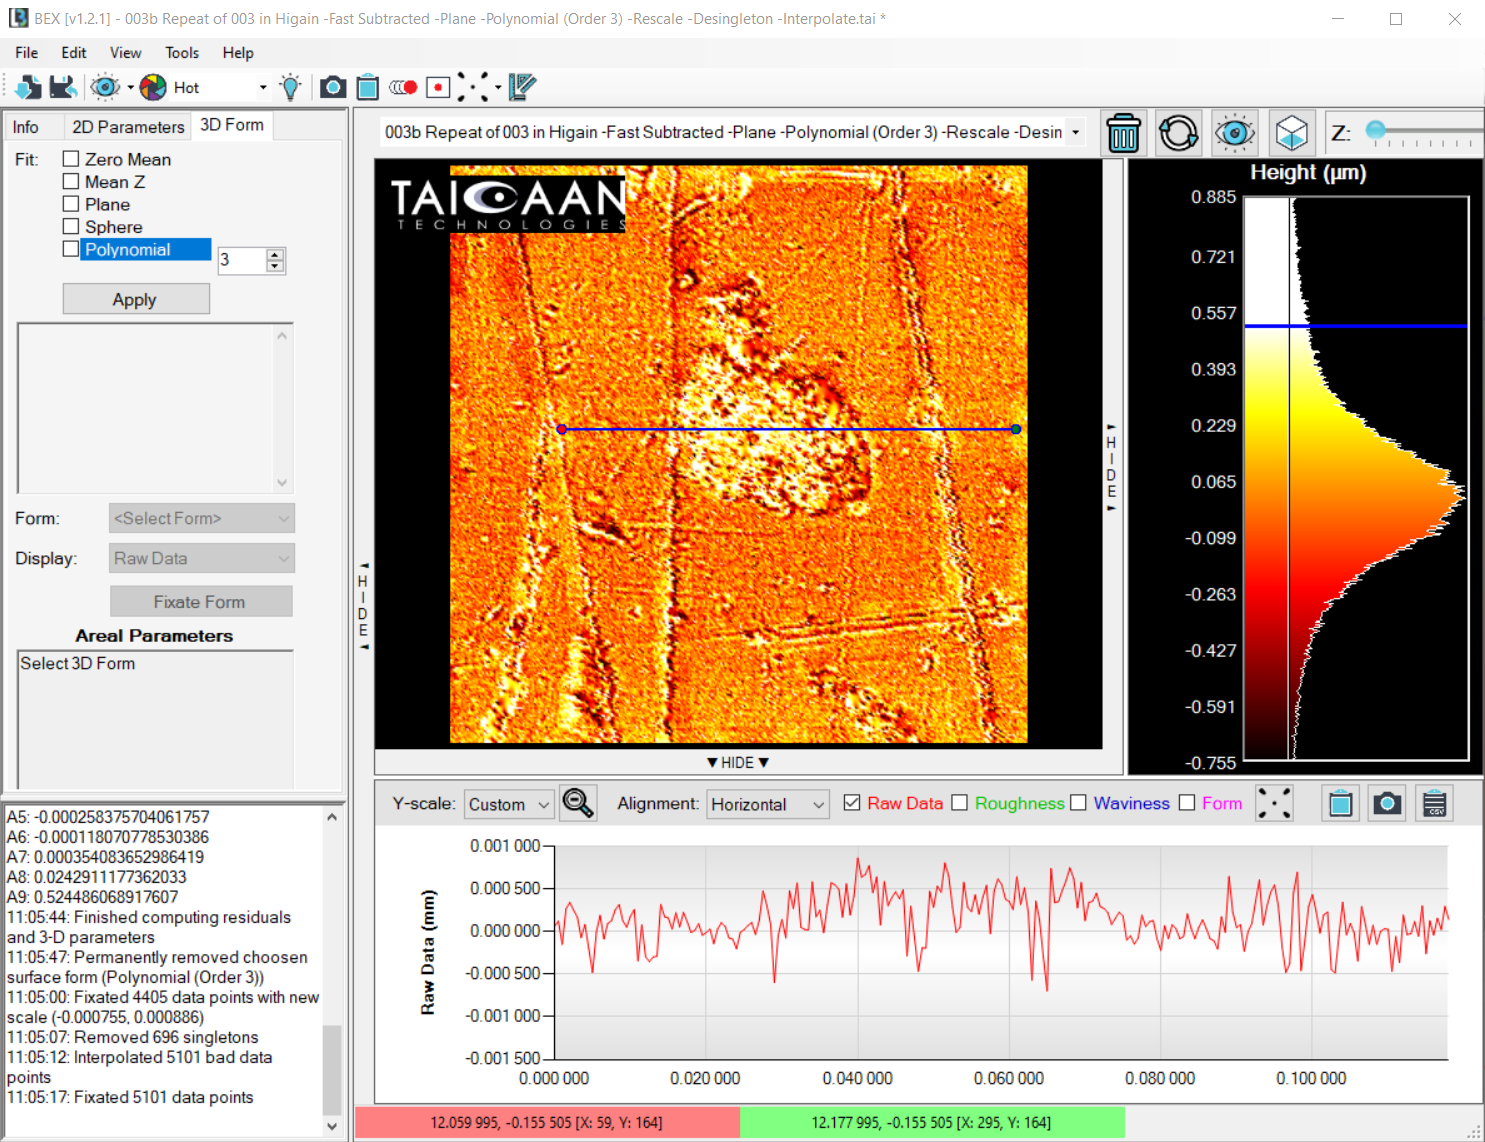Click the magnifier icon beside Y-scale
Screen dimensions: 1485x1142
(x=578, y=803)
